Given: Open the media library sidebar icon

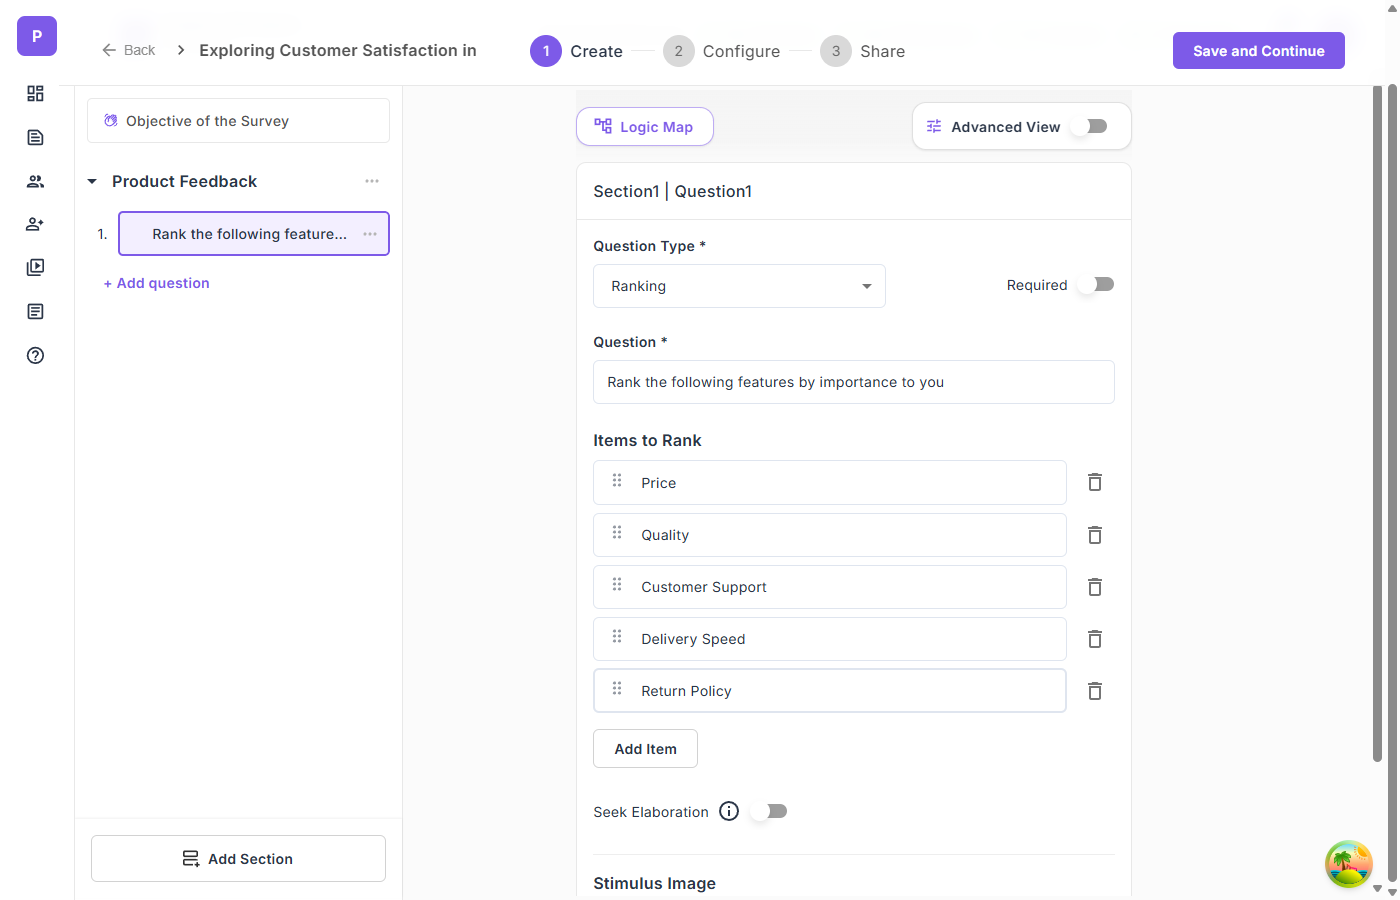Looking at the screenshot, I should tap(35, 268).
